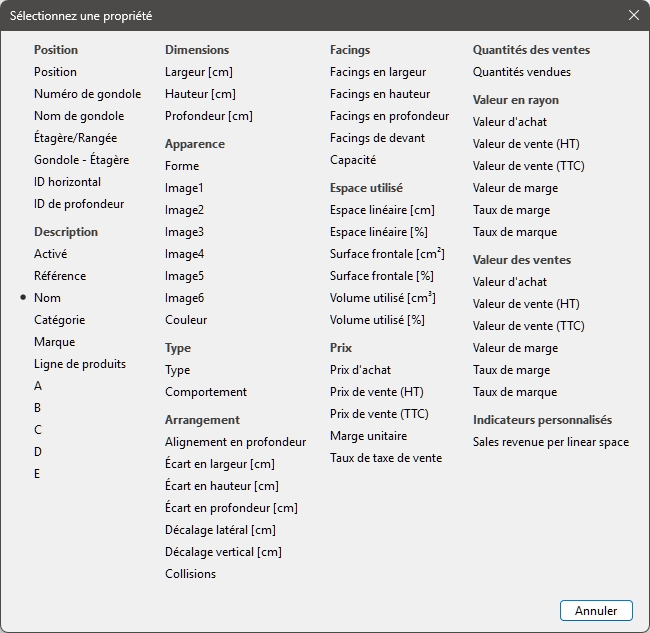Image resolution: width=650 pixels, height=633 pixels.
Task: Pick Décalage vertical [cm]
Action: tap(223, 552)
